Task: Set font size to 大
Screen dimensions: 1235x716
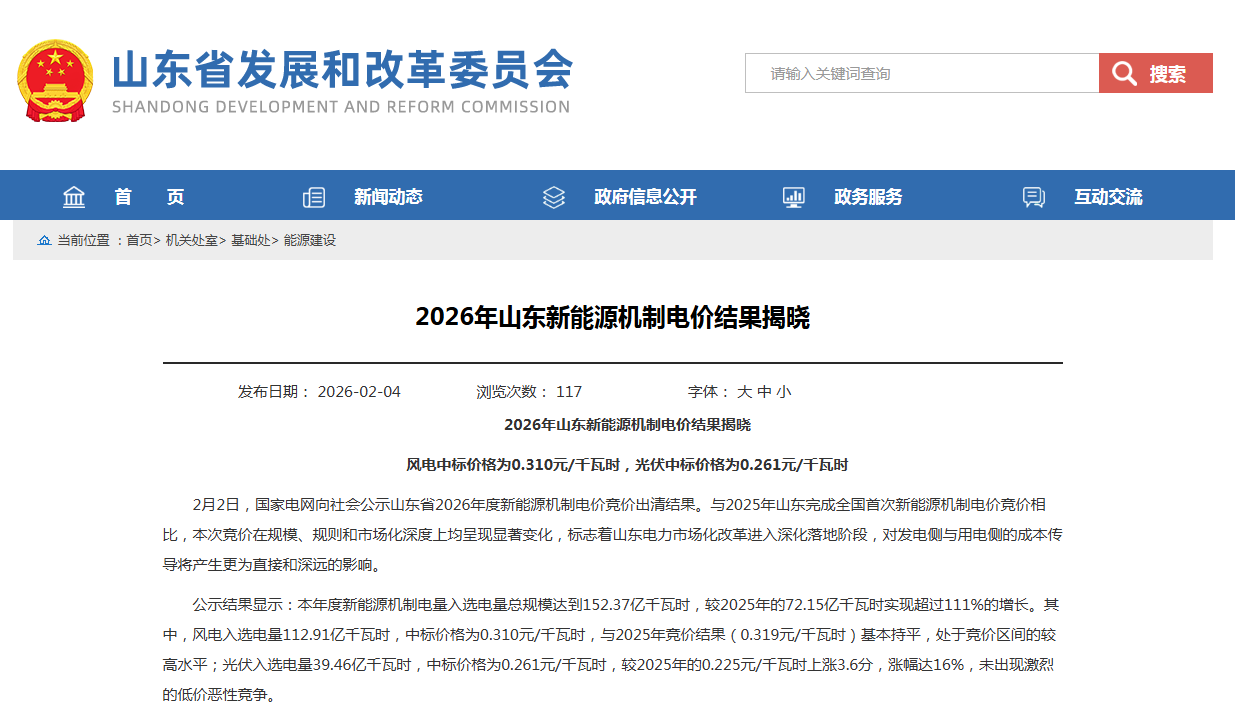Action: click(x=744, y=392)
